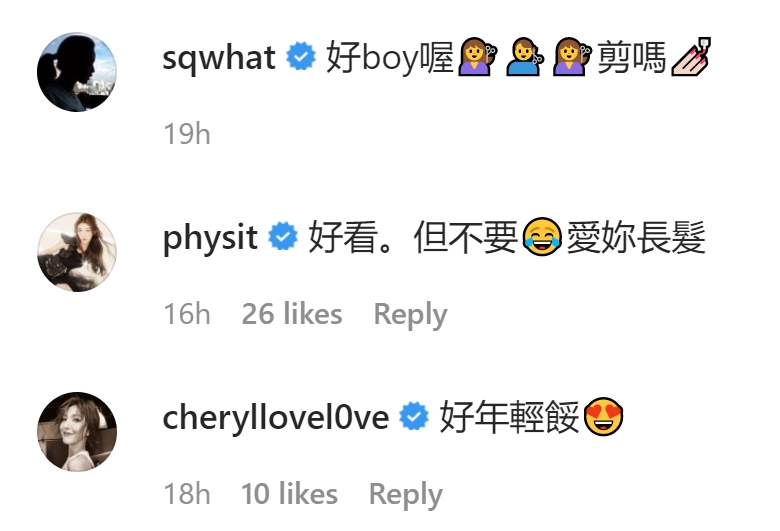Click the cheryllovel0ve username link

click(276, 418)
